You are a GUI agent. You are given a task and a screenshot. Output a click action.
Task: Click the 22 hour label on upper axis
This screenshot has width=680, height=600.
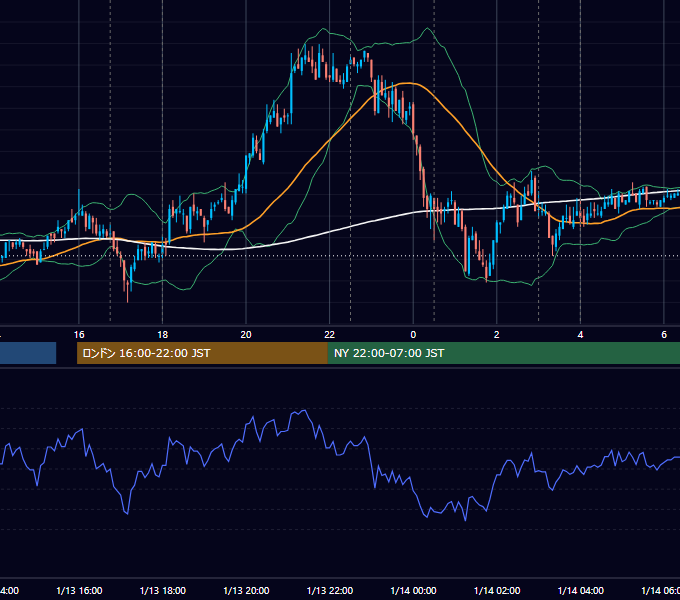tap(330, 335)
